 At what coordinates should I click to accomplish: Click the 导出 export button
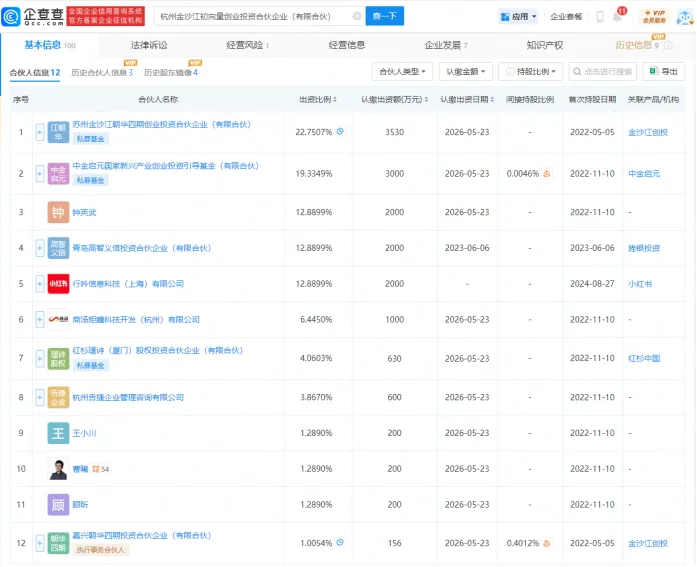[663, 72]
